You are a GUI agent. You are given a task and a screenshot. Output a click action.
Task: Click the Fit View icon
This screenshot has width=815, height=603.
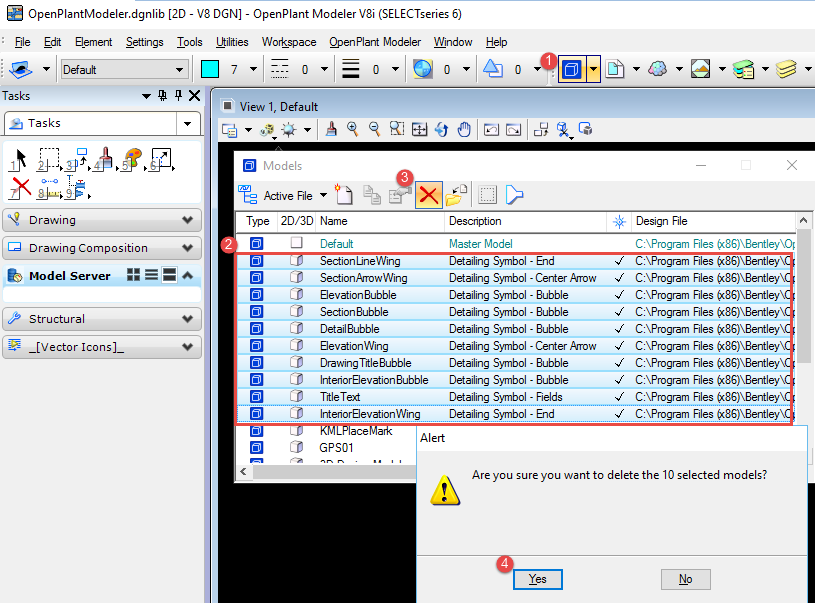point(419,129)
